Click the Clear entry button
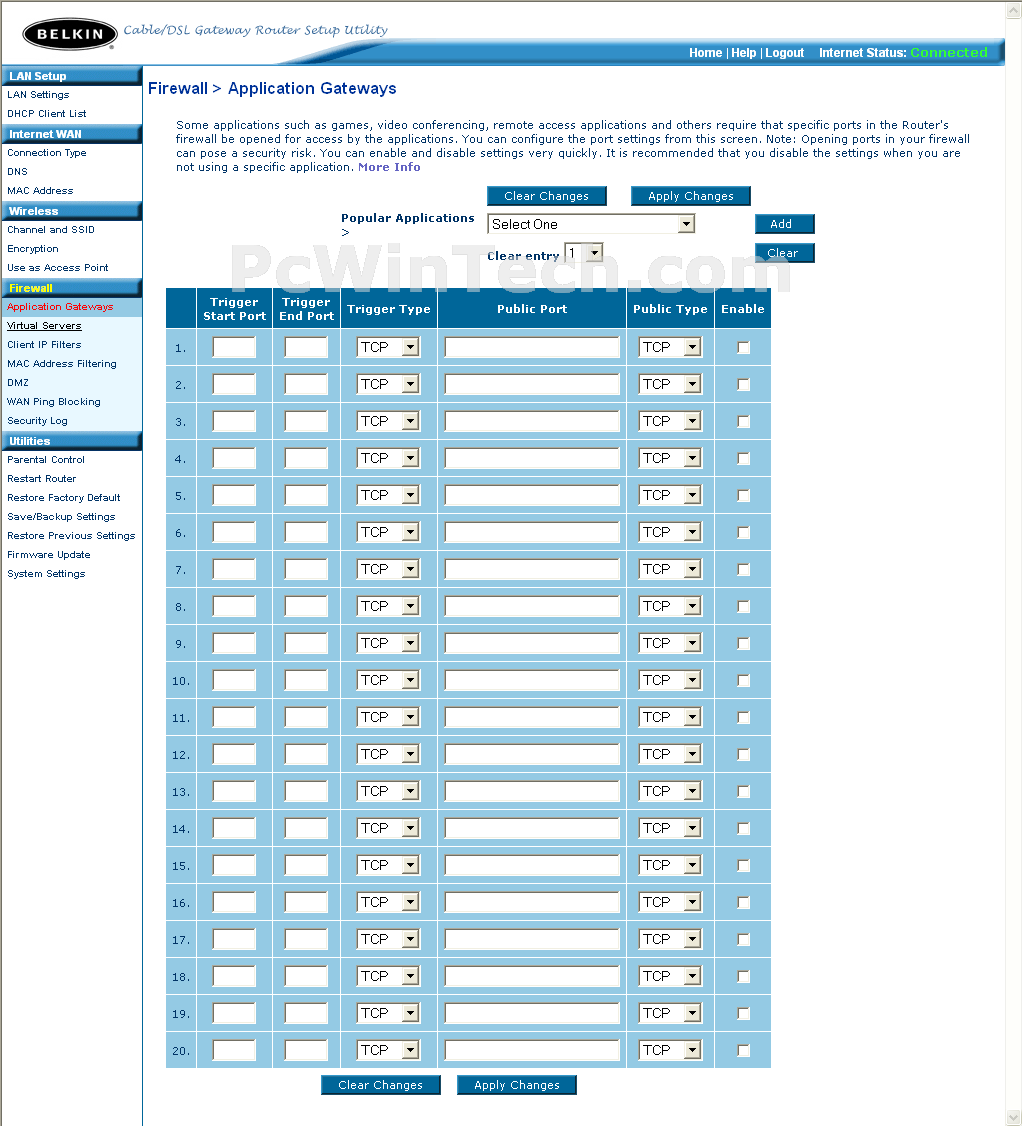 click(784, 253)
